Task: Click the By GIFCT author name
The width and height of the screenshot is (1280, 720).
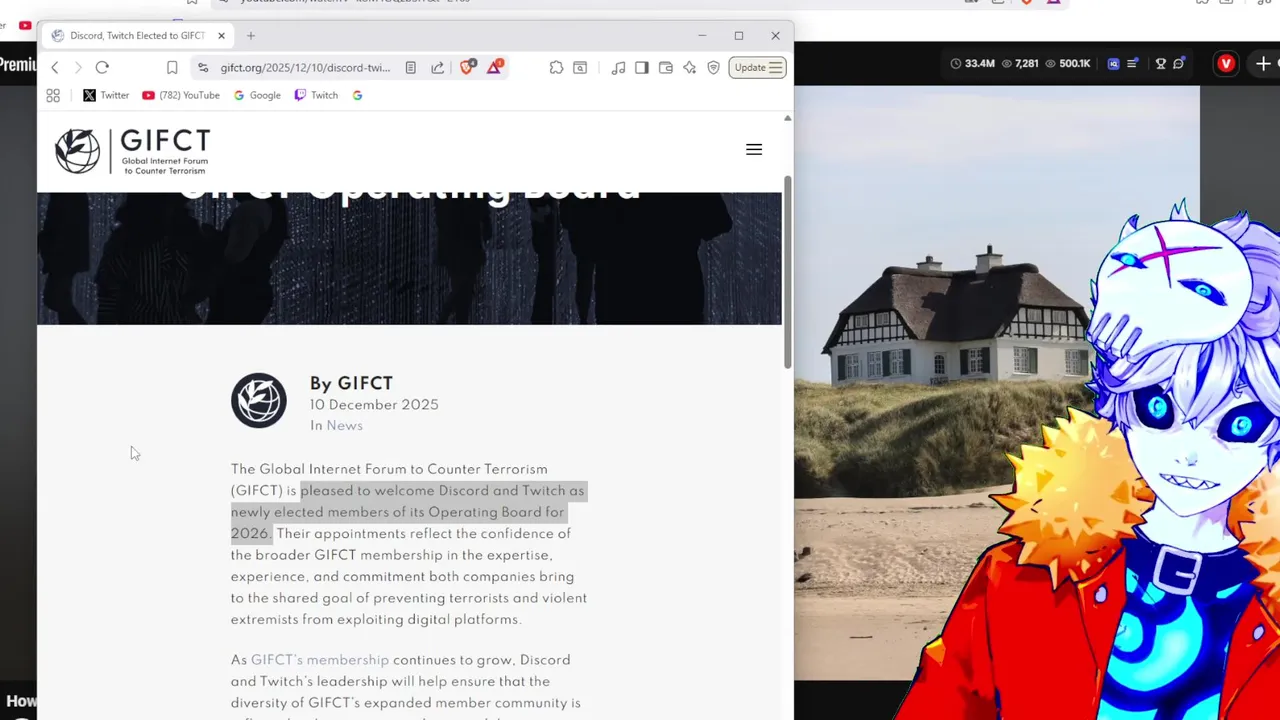Action: (x=351, y=384)
